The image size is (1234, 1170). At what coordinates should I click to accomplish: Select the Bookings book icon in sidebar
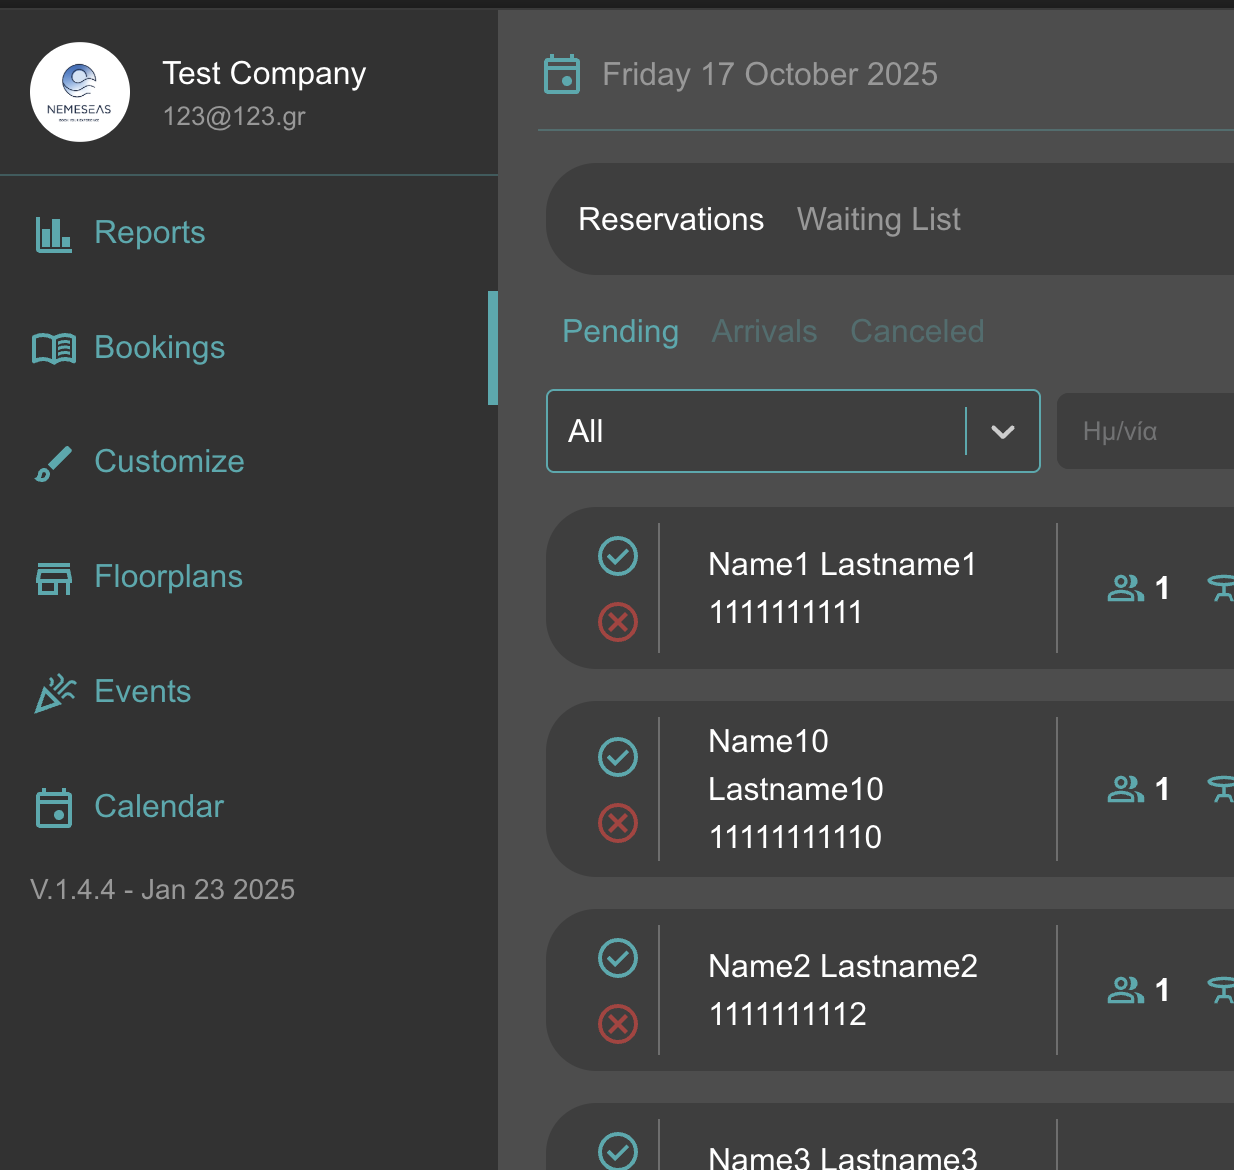point(54,347)
